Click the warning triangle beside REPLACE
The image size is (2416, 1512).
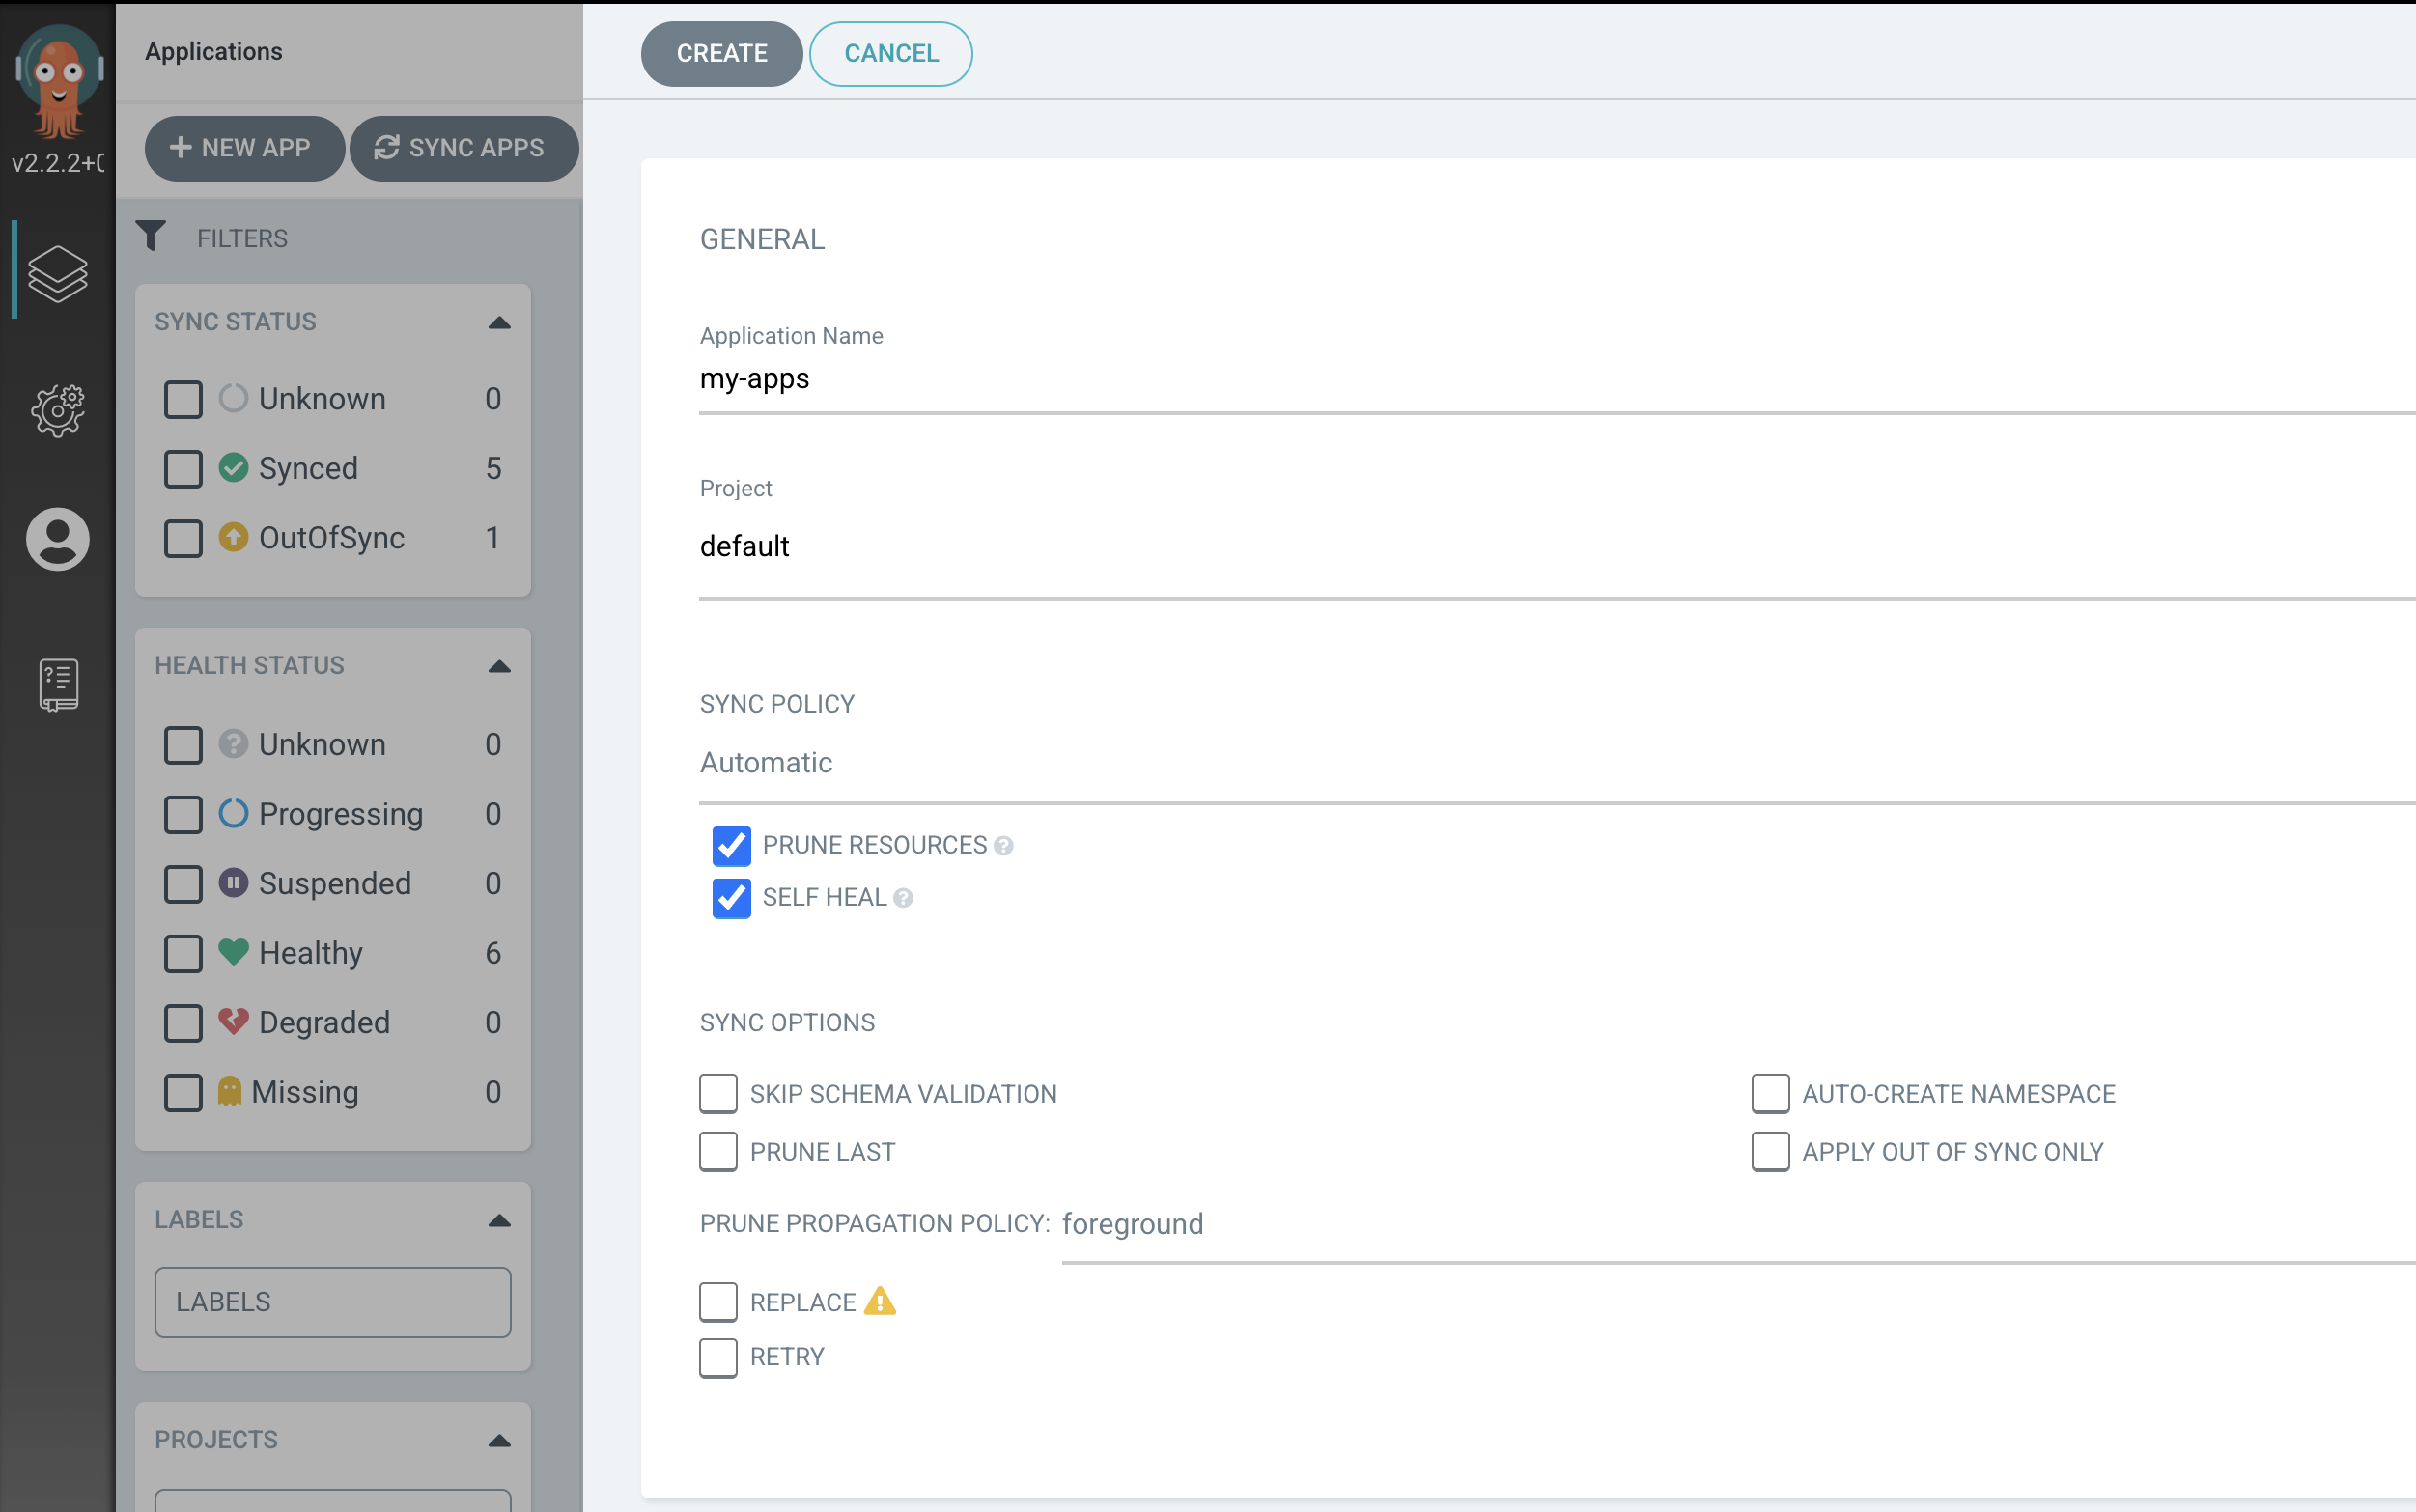(879, 1301)
